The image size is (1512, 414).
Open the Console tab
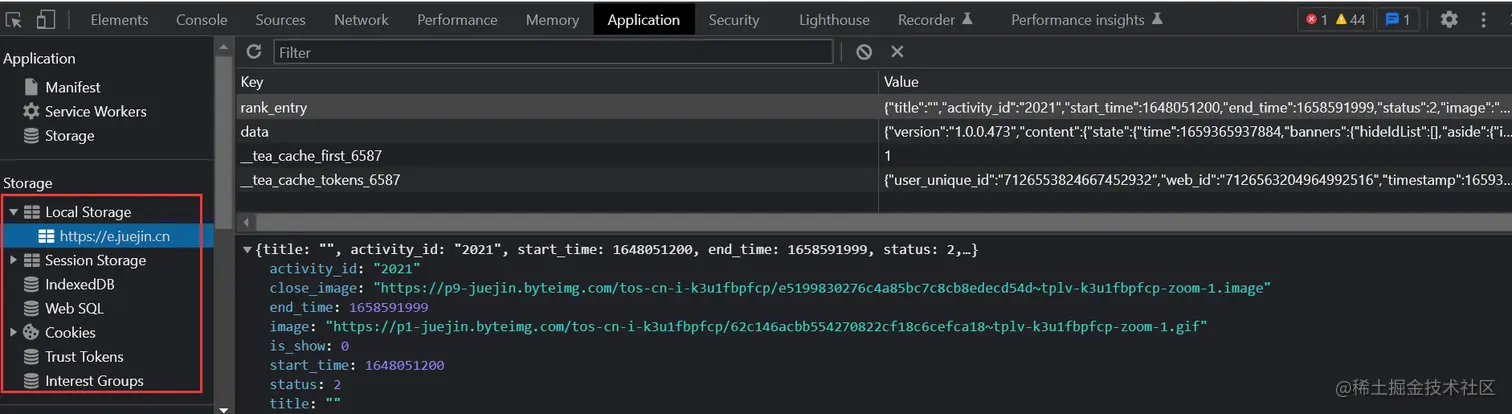tap(202, 20)
